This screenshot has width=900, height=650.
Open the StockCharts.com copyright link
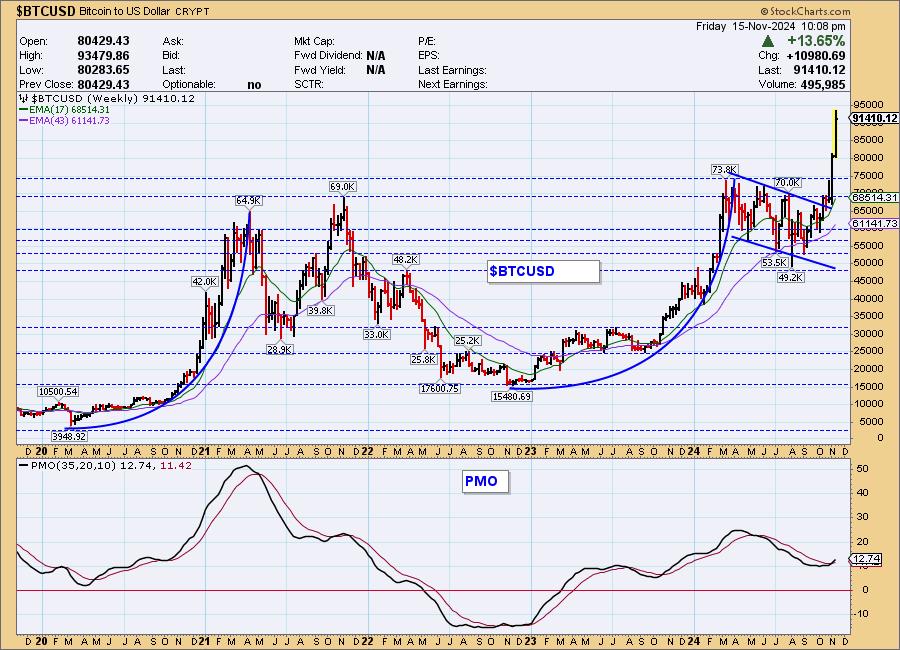(x=805, y=11)
